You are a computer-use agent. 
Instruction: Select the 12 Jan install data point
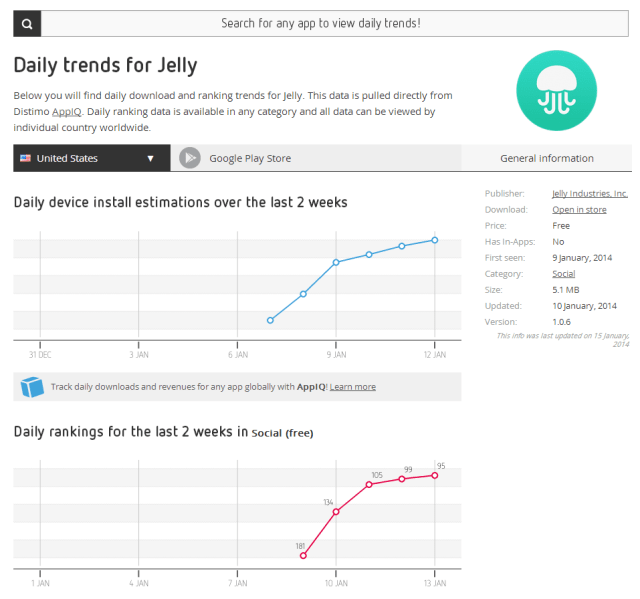[435, 240]
